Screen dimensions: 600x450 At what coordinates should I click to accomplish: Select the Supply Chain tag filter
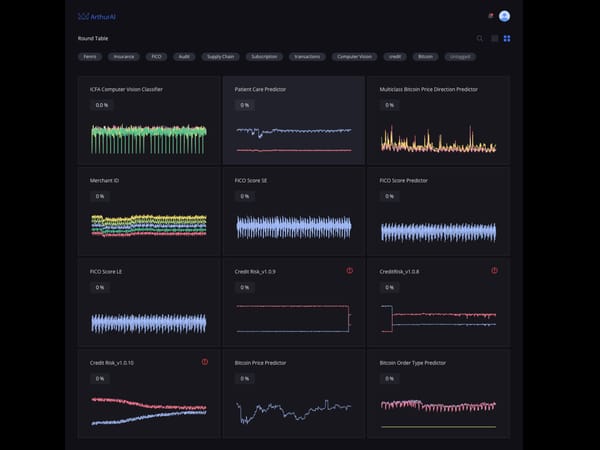click(x=220, y=57)
